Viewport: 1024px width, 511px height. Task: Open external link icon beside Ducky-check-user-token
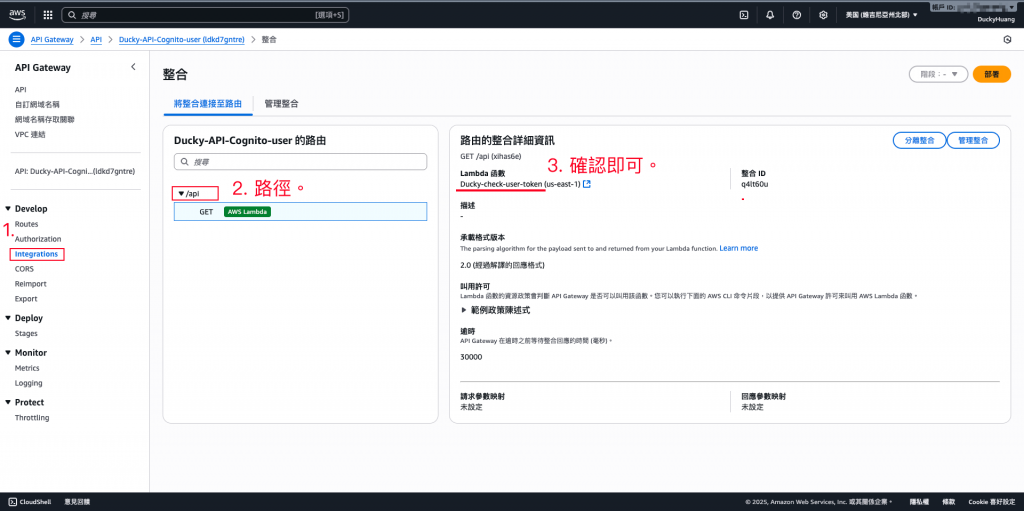tap(587, 184)
